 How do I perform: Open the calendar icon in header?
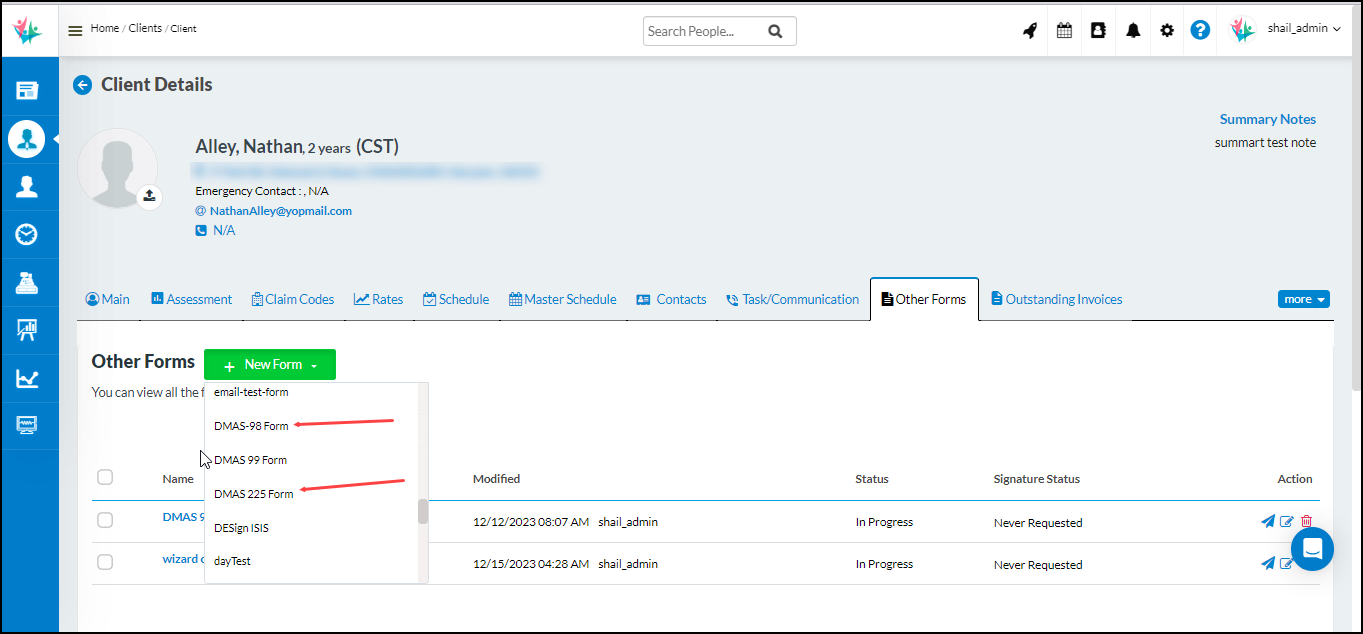(x=1064, y=30)
